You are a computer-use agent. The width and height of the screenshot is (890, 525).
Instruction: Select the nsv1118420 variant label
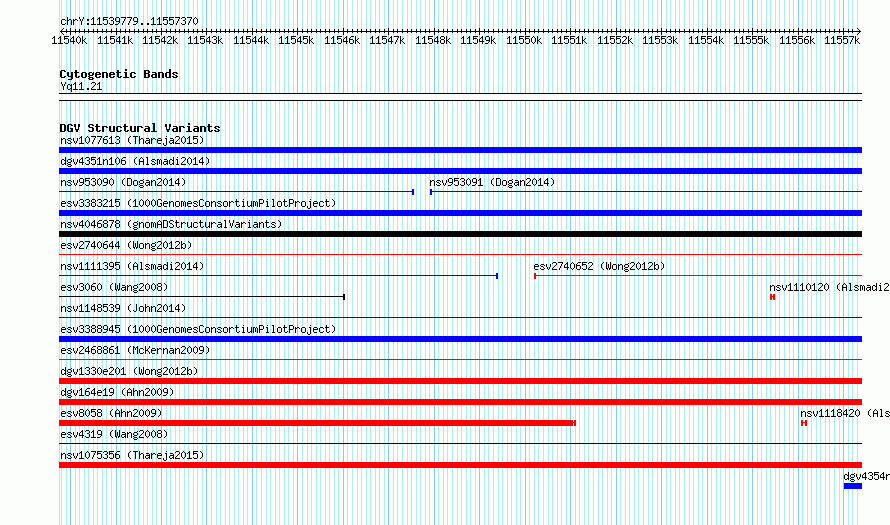pyautogui.click(x=845, y=413)
